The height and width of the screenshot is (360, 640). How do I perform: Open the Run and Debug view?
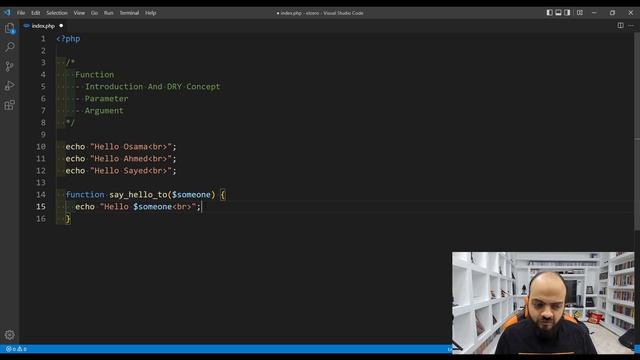(x=10, y=86)
